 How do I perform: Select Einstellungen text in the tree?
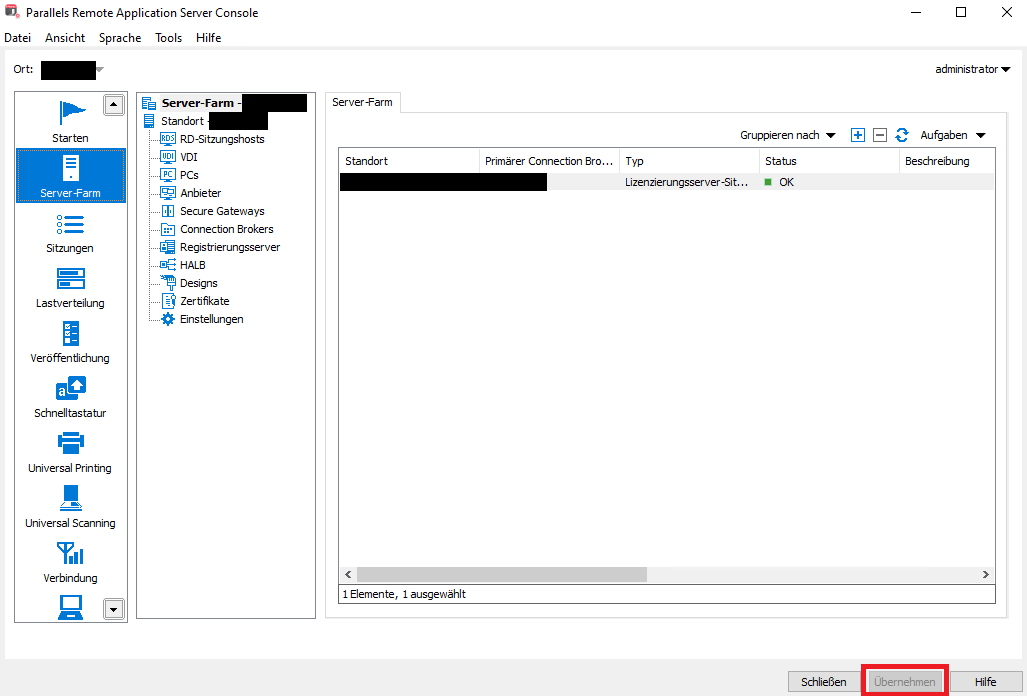212,319
